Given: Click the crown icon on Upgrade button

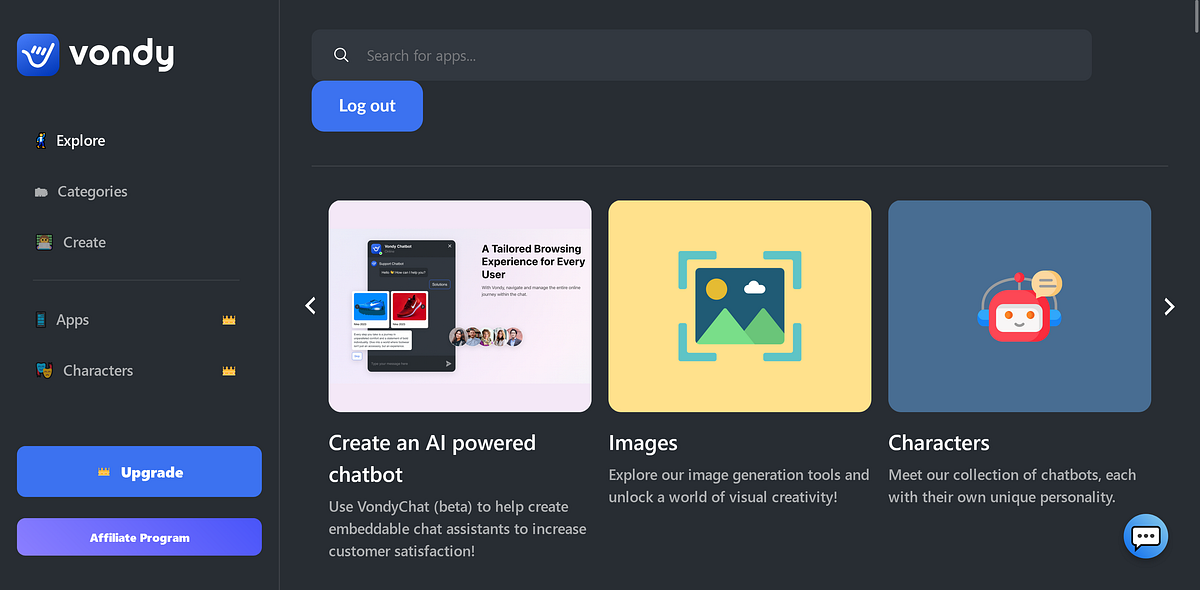Looking at the screenshot, I should [103, 471].
